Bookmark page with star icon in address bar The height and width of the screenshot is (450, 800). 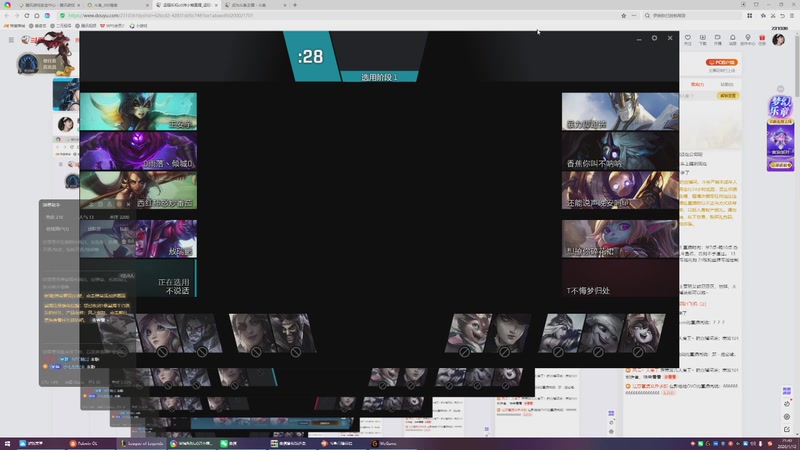[623, 16]
